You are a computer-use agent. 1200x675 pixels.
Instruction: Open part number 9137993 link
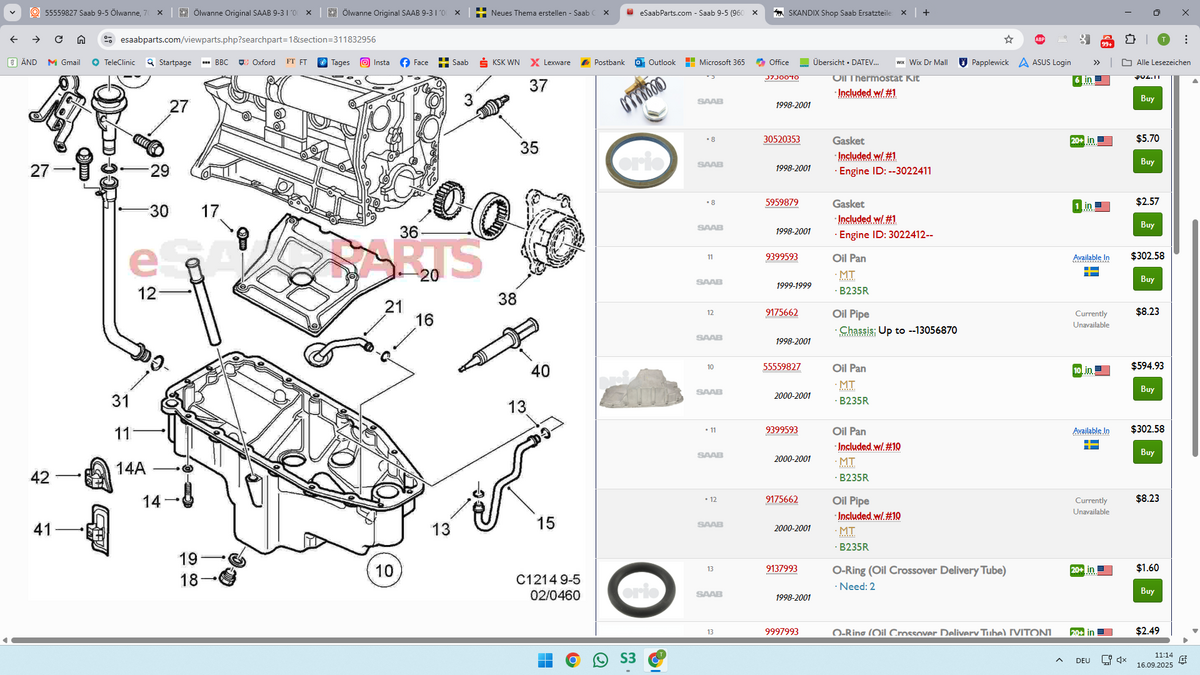tap(781, 569)
